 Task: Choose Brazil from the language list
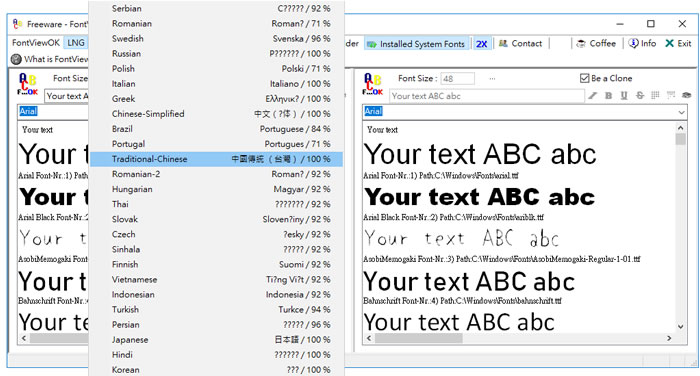[217, 129]
